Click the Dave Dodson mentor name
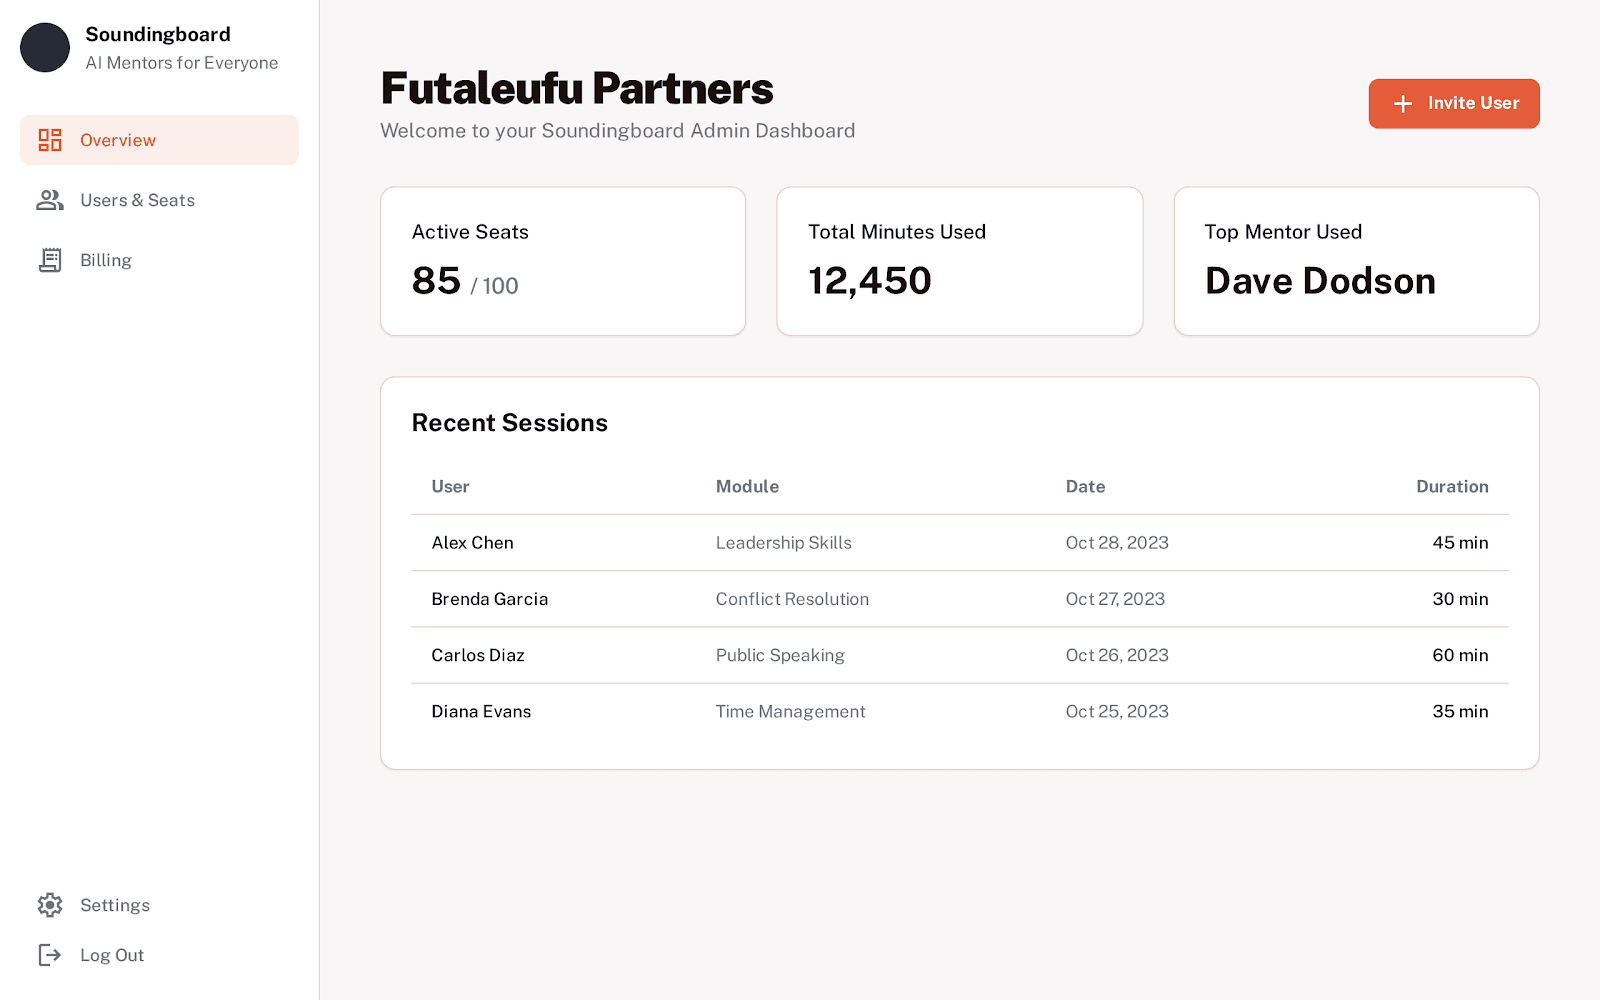The height and width of the screenshot is (1000, 1600). pos(1320,281)
